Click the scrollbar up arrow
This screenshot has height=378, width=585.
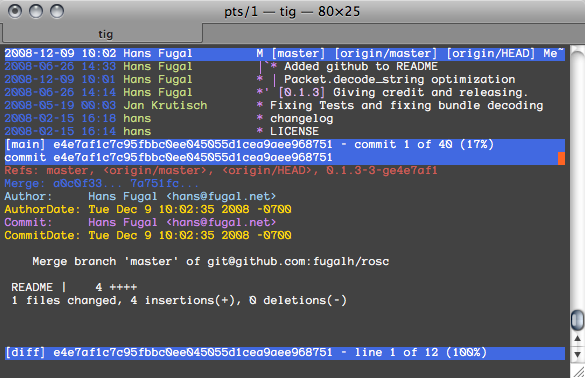tap(577, 338)
